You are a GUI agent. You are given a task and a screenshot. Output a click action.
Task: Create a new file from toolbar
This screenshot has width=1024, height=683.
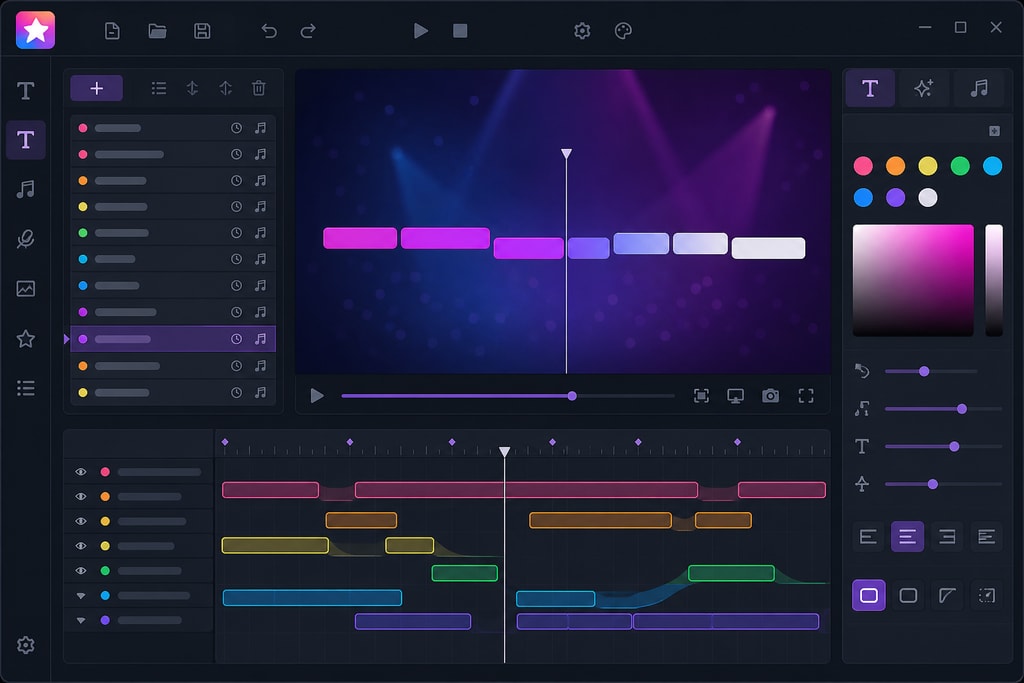click(x=112, y=31)
